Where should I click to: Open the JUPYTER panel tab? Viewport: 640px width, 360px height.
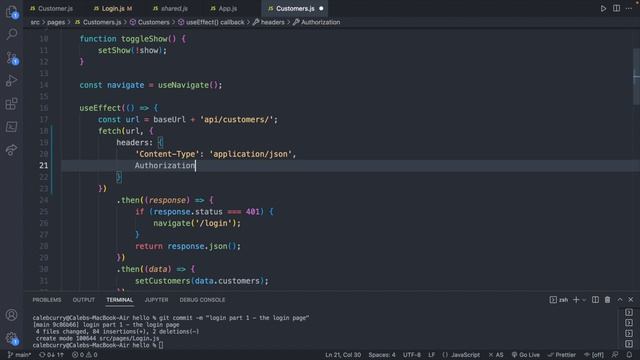pyautogui.click(x=156, y=300)
